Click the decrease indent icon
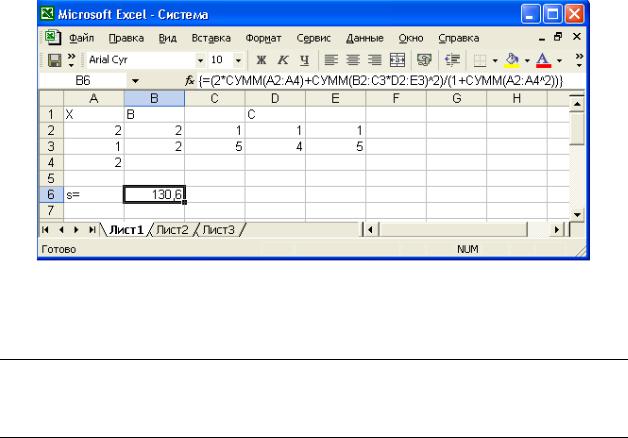The height and width of the screenshot is (438, 628). click(x=452, y=60)
